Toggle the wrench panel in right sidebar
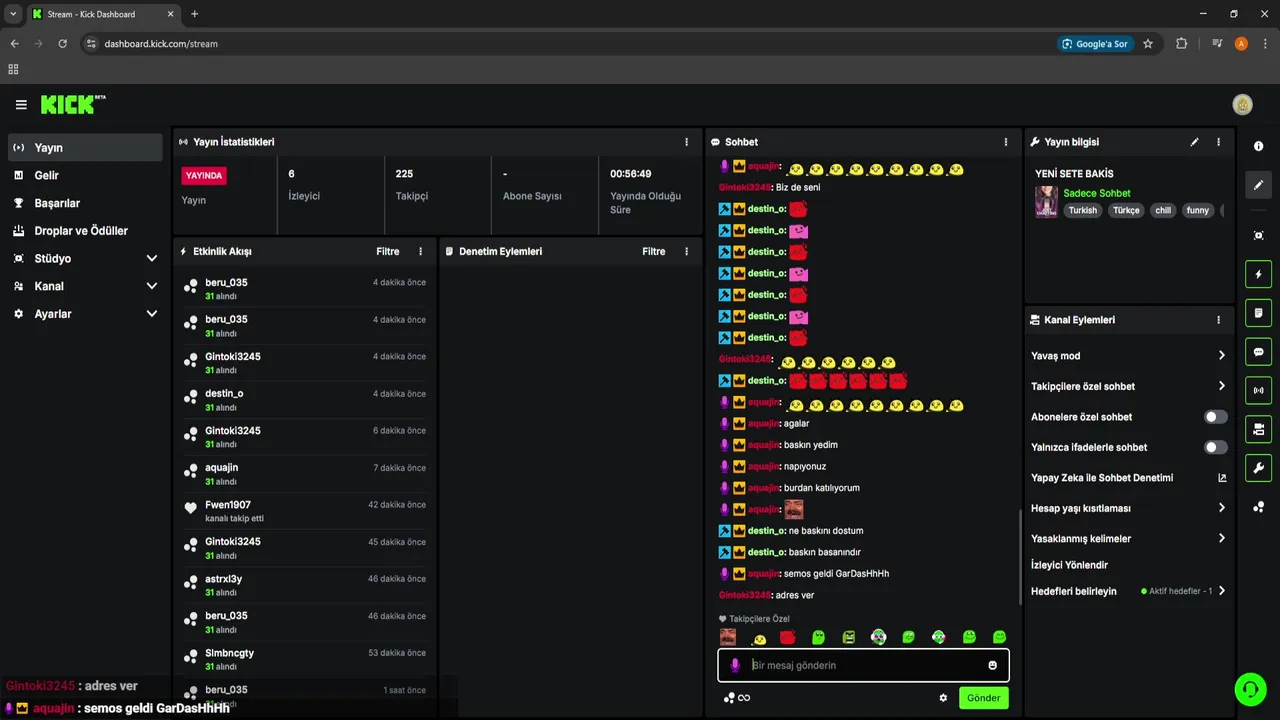This screenshot has height=720, width=1280. (x=1258, y=468)
